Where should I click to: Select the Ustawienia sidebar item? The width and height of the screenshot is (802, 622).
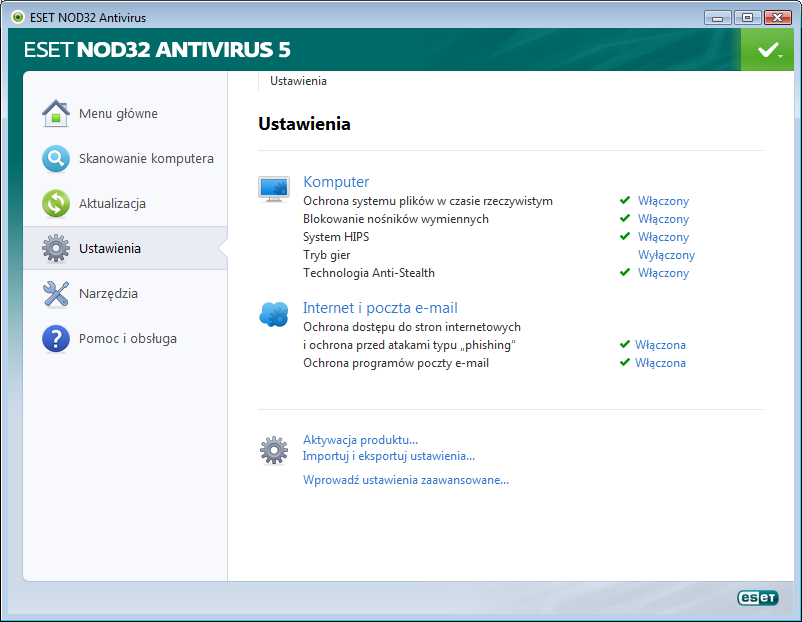point(125,248)
